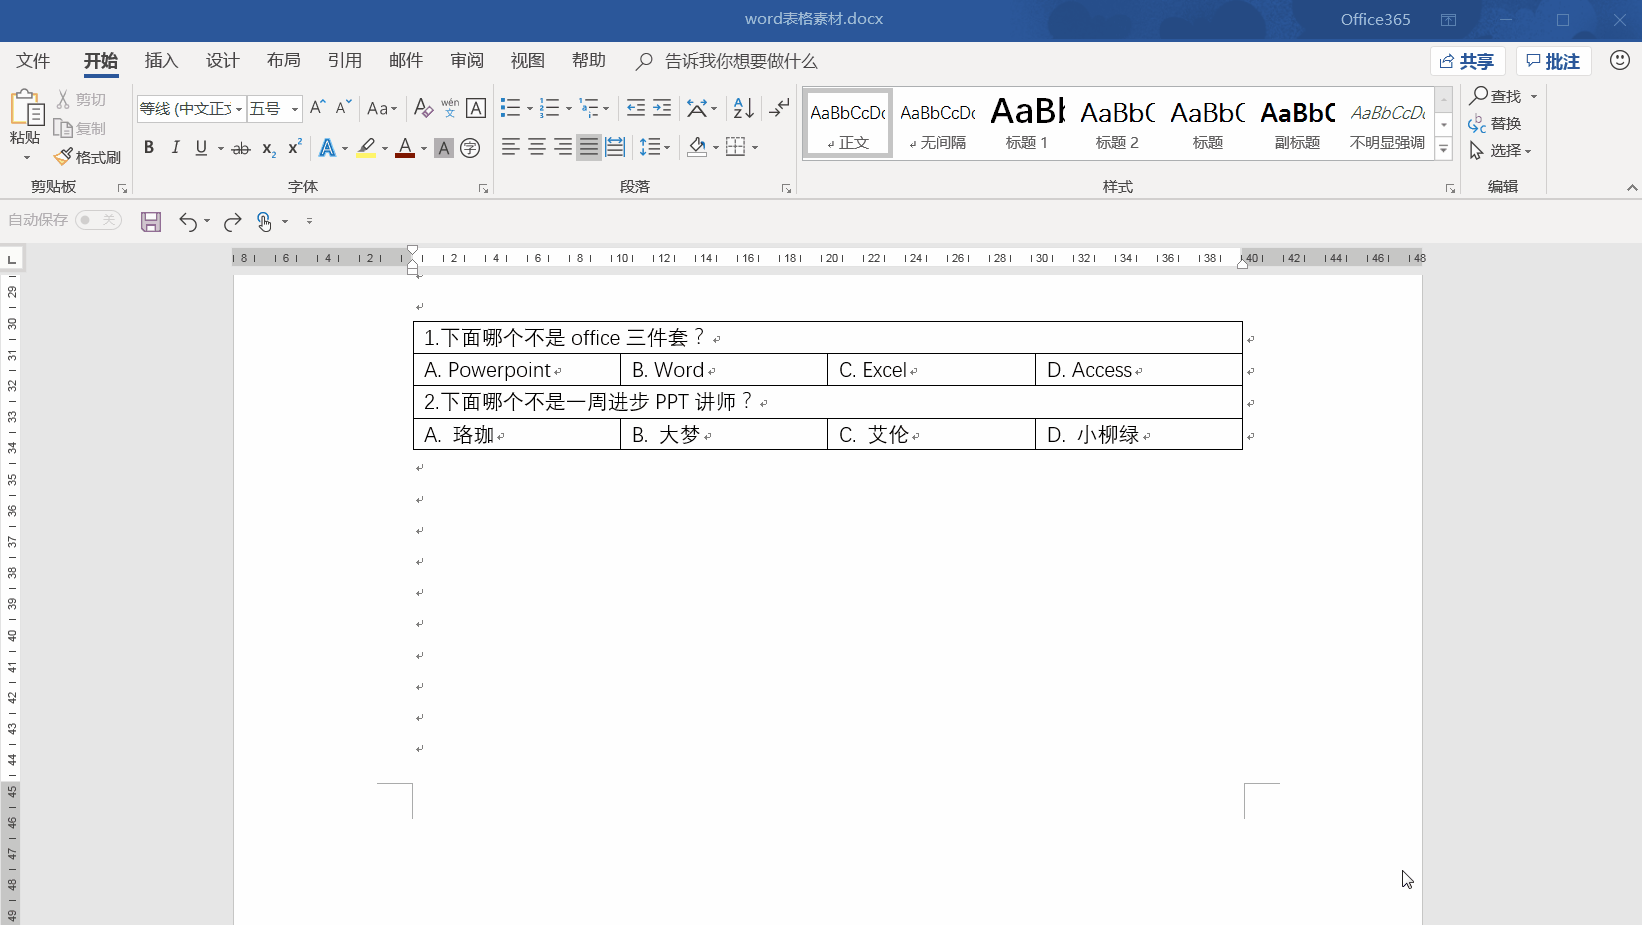Switch to the 插入 (Insert) ribbon tab
Image resolution: width=1642 pixels, height=925 pixels.
[161, 61]
